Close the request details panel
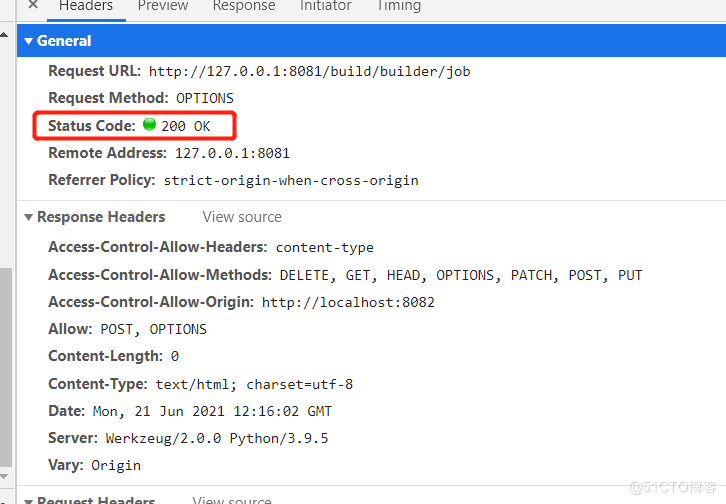Image resolution: width=726 pixels, height=504 pixels. (x=33, y=5)
